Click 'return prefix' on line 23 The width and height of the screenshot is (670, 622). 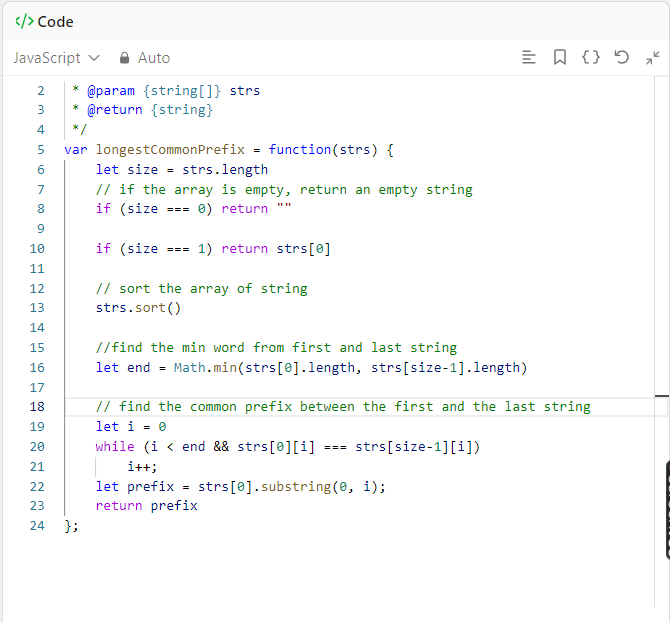147,506
